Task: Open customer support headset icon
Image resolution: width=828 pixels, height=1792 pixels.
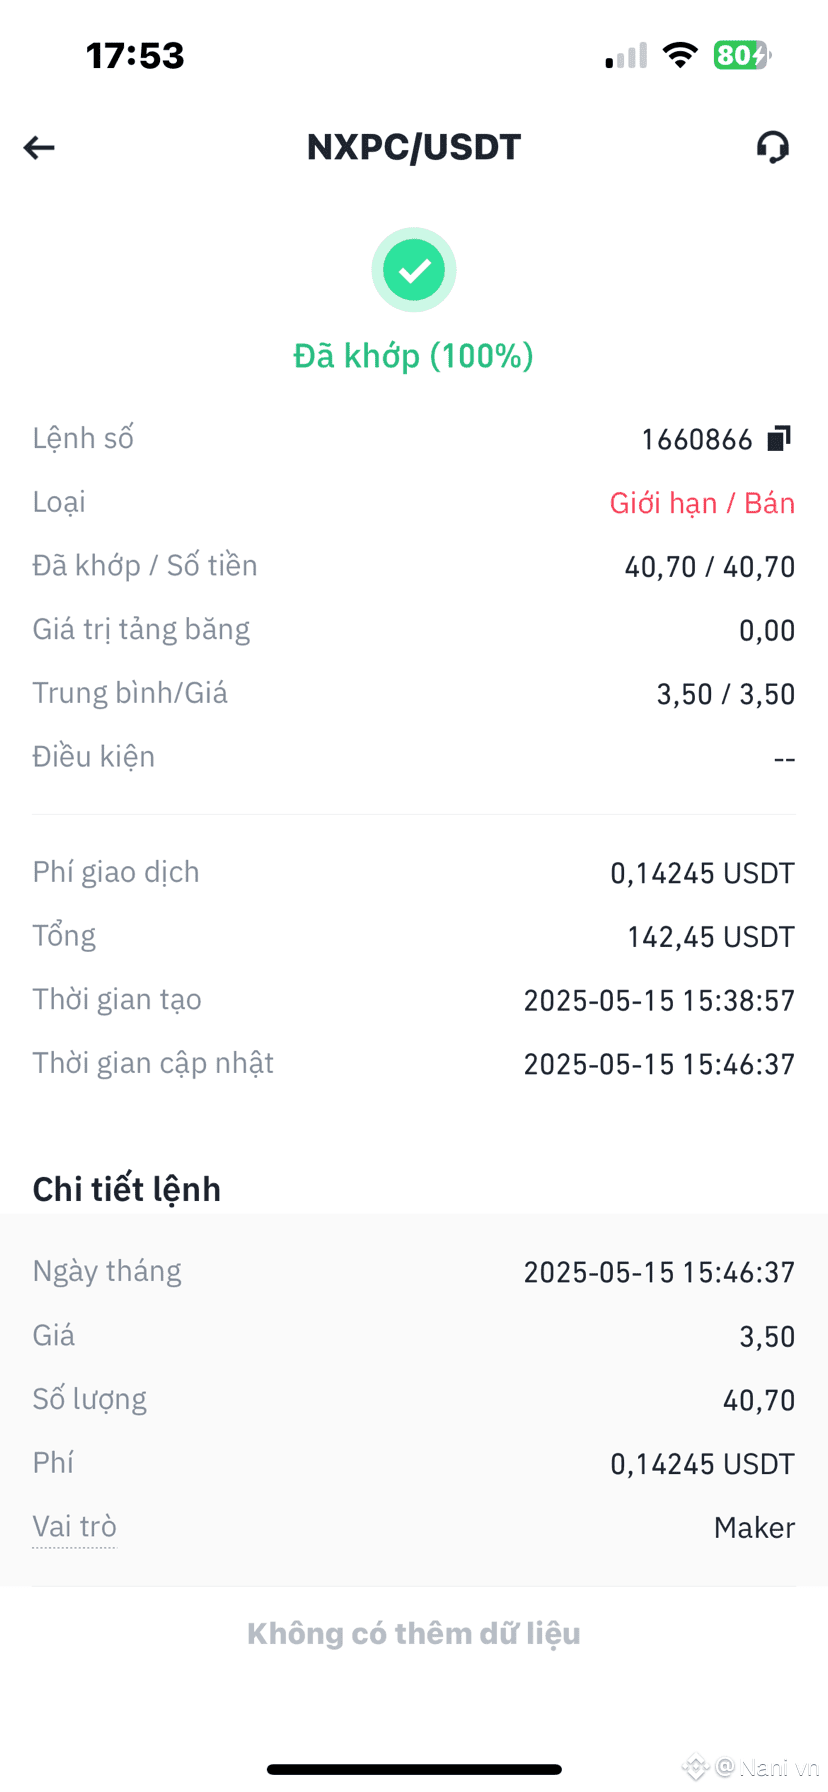Action: point(772,148)
